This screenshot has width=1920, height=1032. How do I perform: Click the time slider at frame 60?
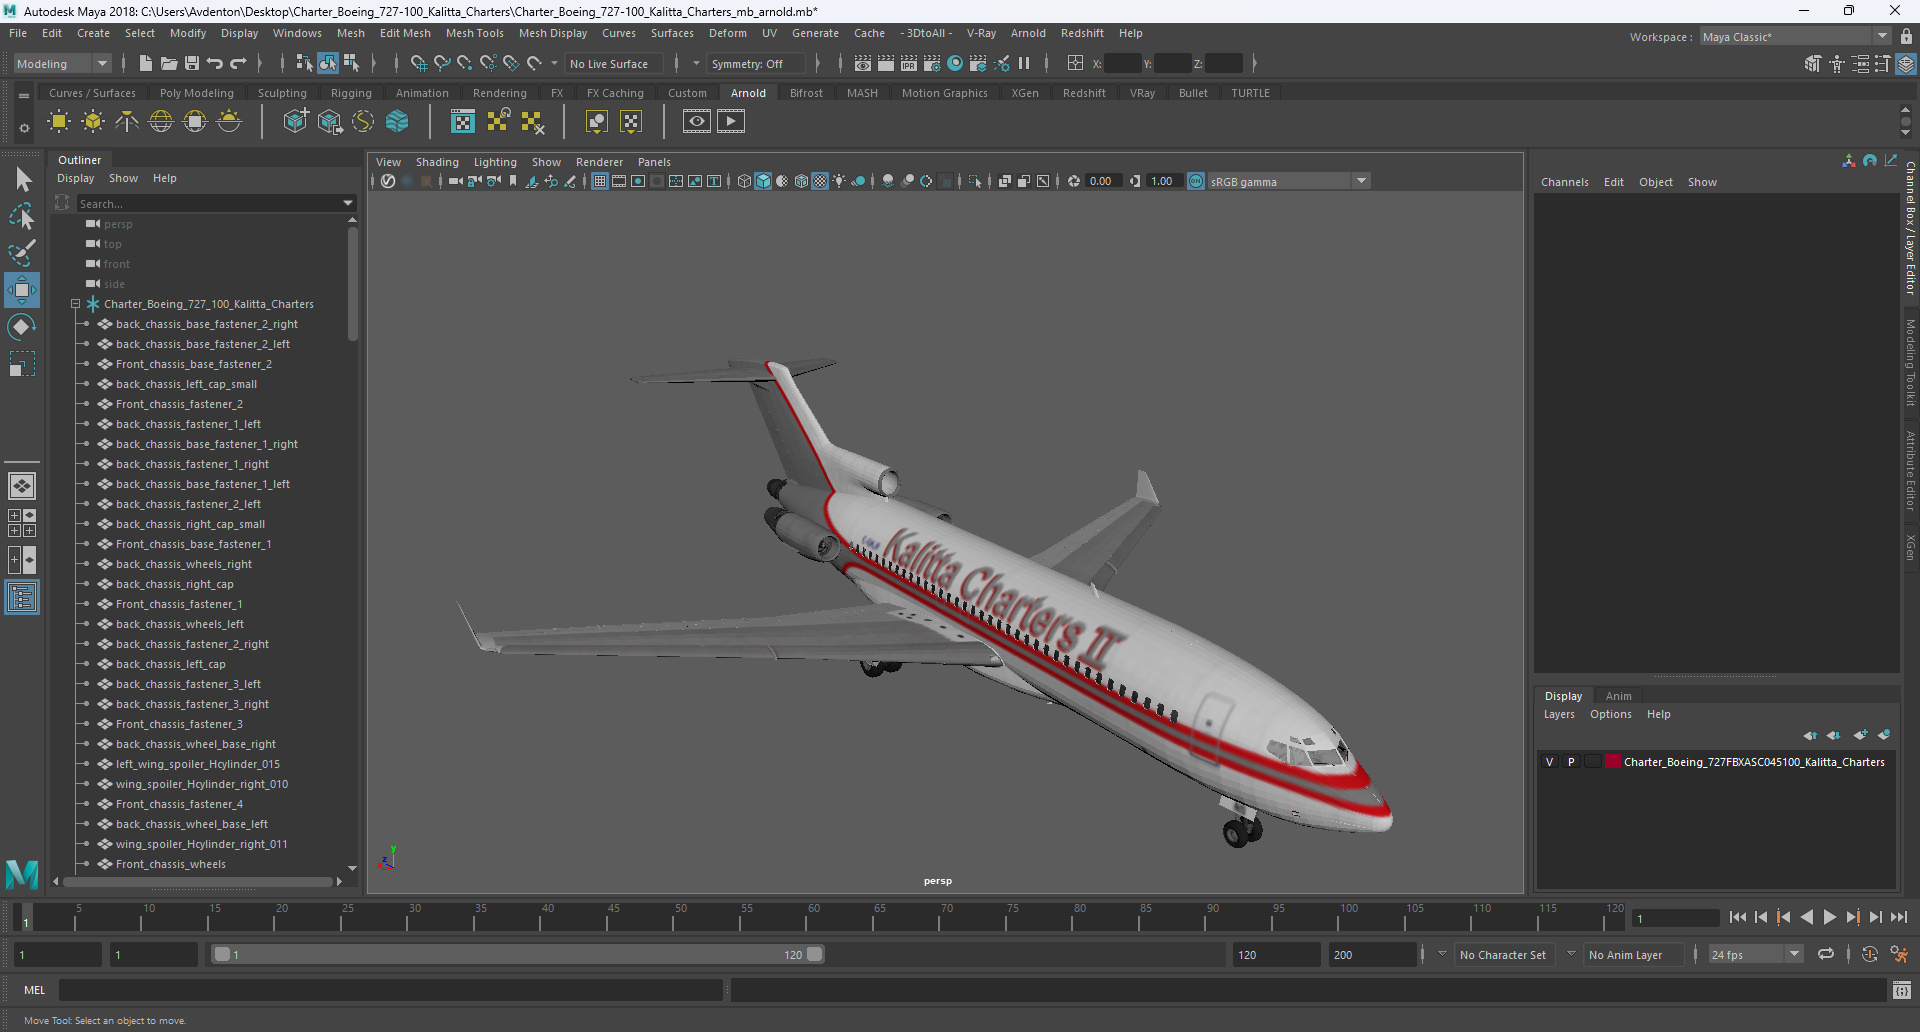(814, 916)
